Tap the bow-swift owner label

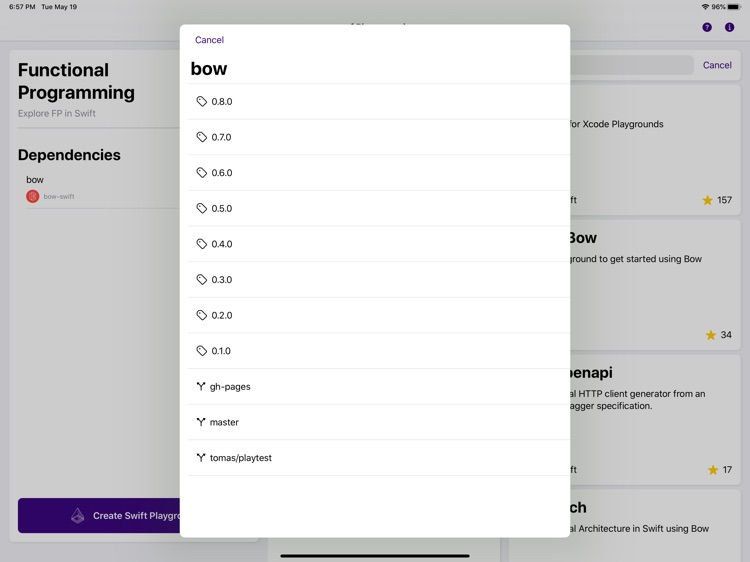[x=59, y=197]
